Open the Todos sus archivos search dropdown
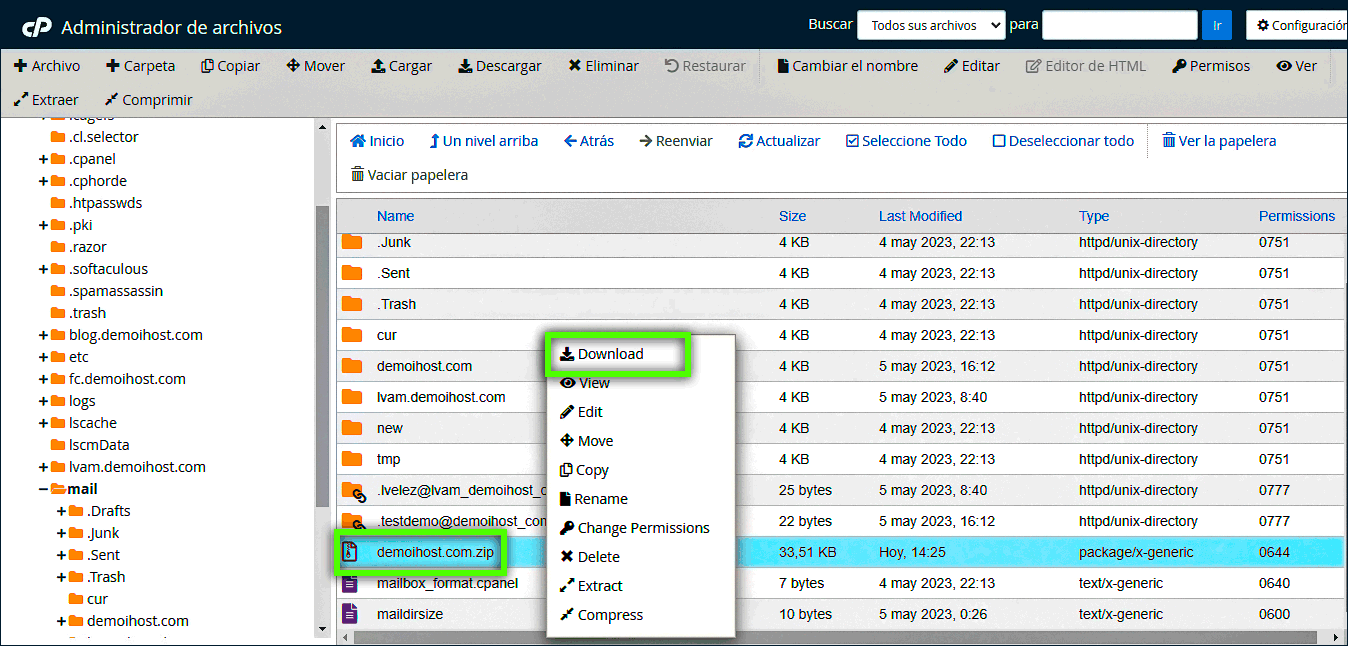Image resolution: width=1348 pixels, height=646 pixels. (x=930, y=26)
